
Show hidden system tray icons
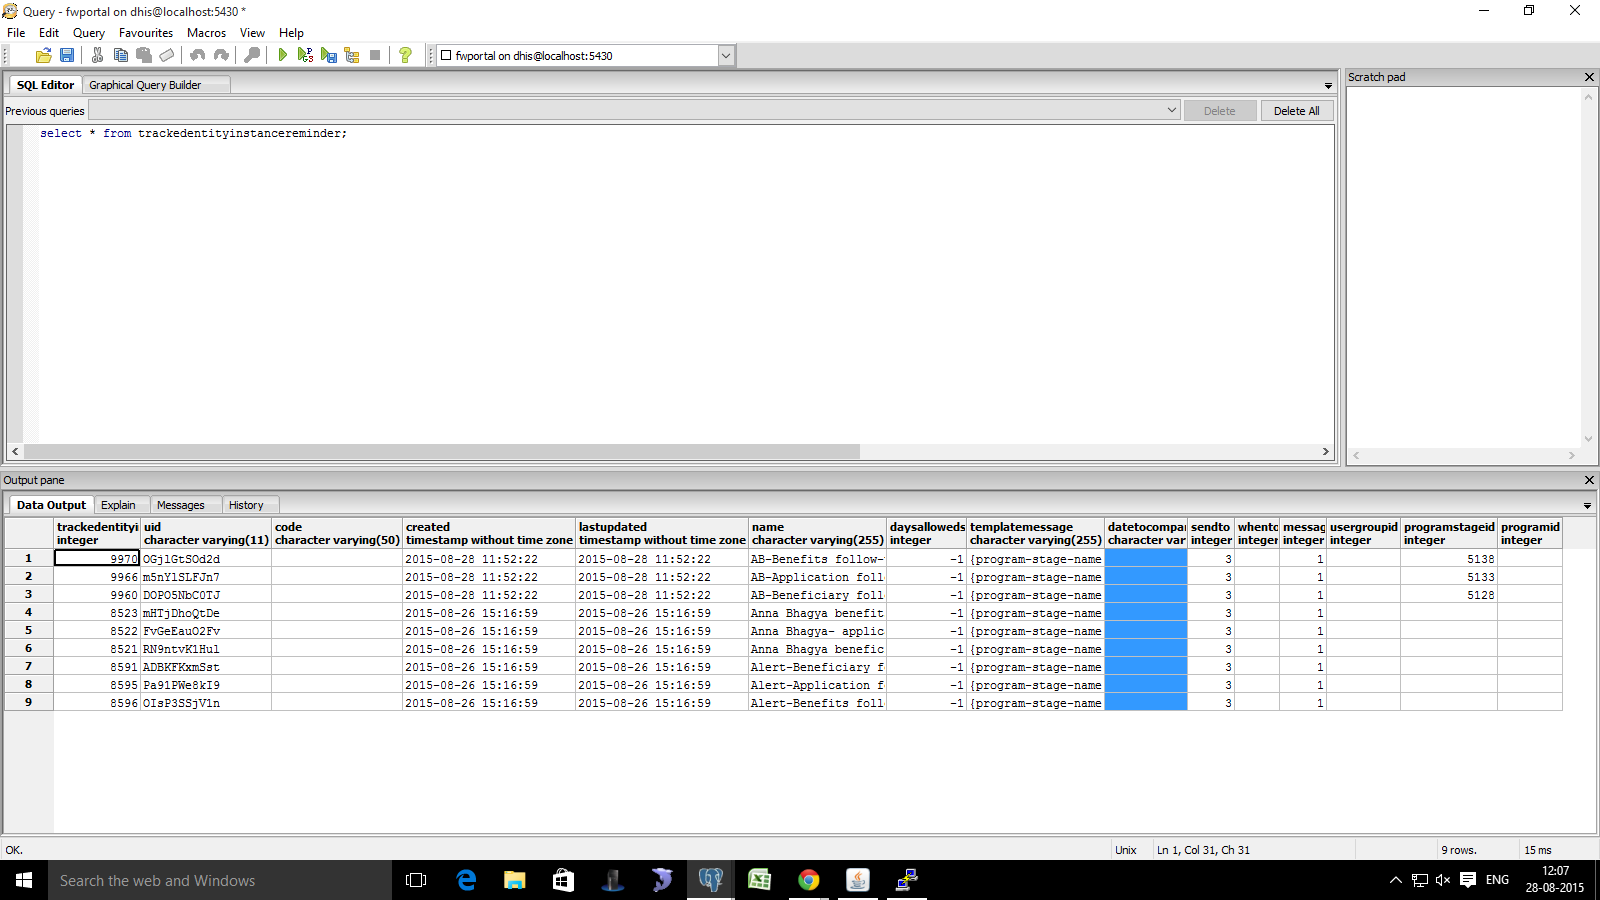click(x=1396, y=880)
